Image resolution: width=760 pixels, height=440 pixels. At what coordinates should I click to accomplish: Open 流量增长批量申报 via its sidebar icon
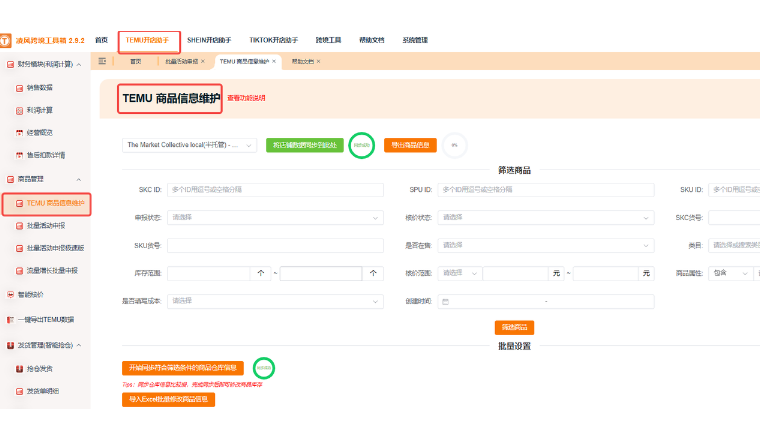pyautogui.click(x=19, y=271)
